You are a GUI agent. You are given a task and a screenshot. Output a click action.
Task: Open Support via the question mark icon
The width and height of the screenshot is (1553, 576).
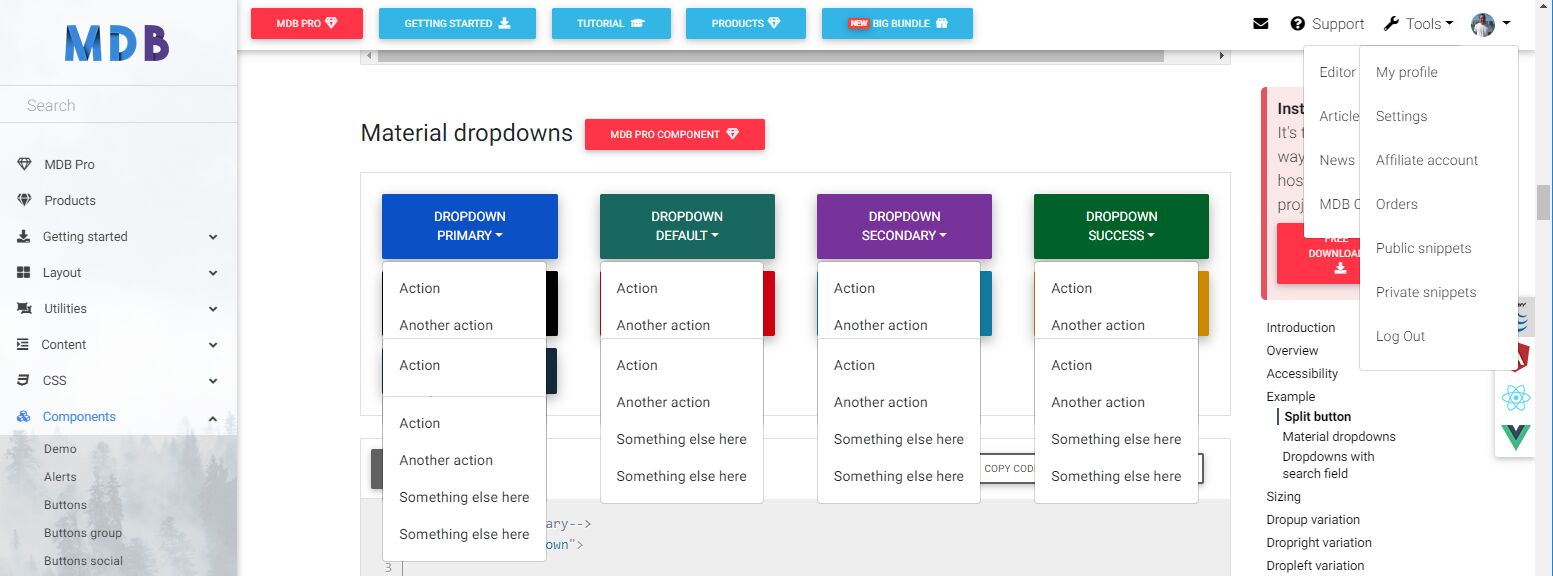point(1298,24)
